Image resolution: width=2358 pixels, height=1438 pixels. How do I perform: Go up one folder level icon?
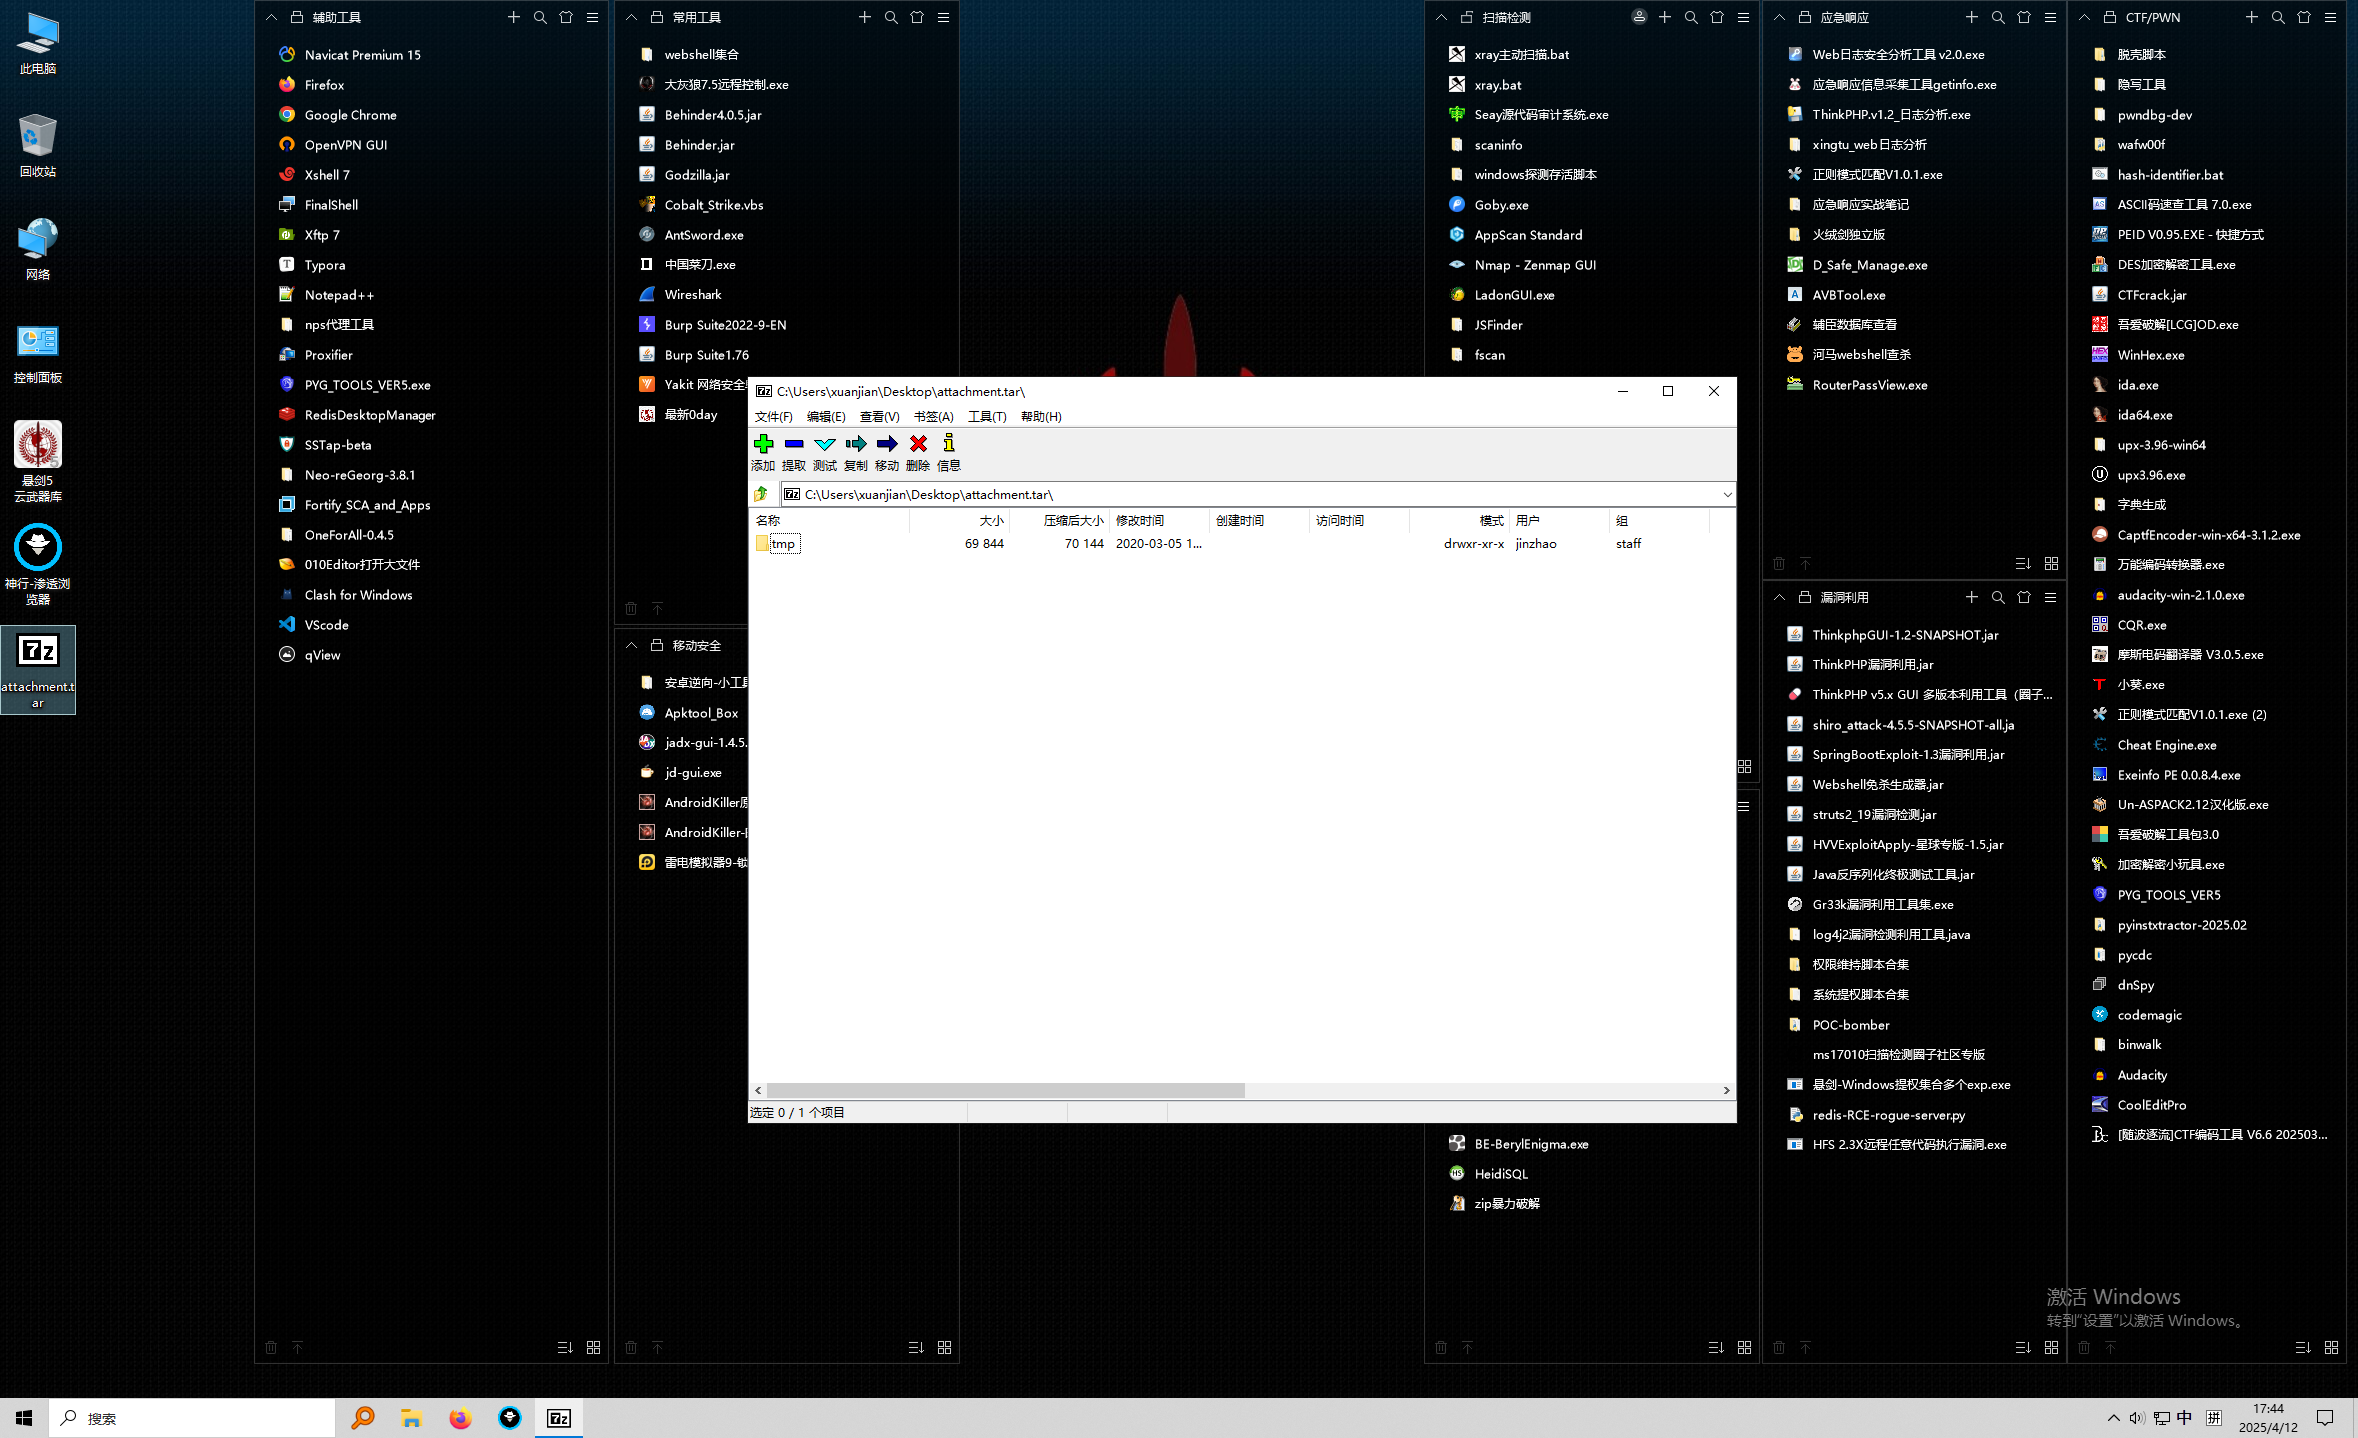pyautogui.click(x=761, y=494)
